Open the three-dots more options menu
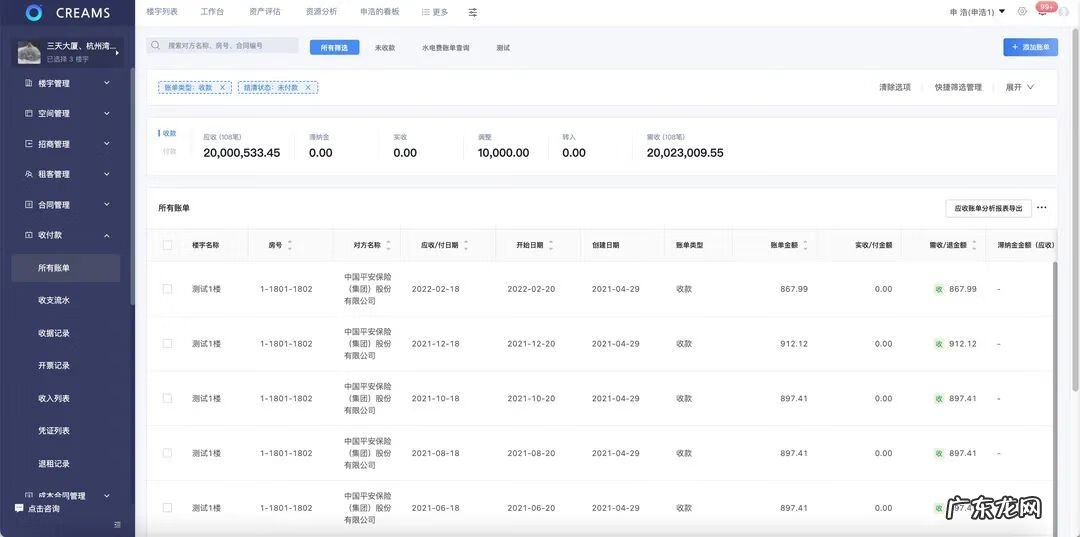Viewport: 1080px width, 537px height. 1041,208
